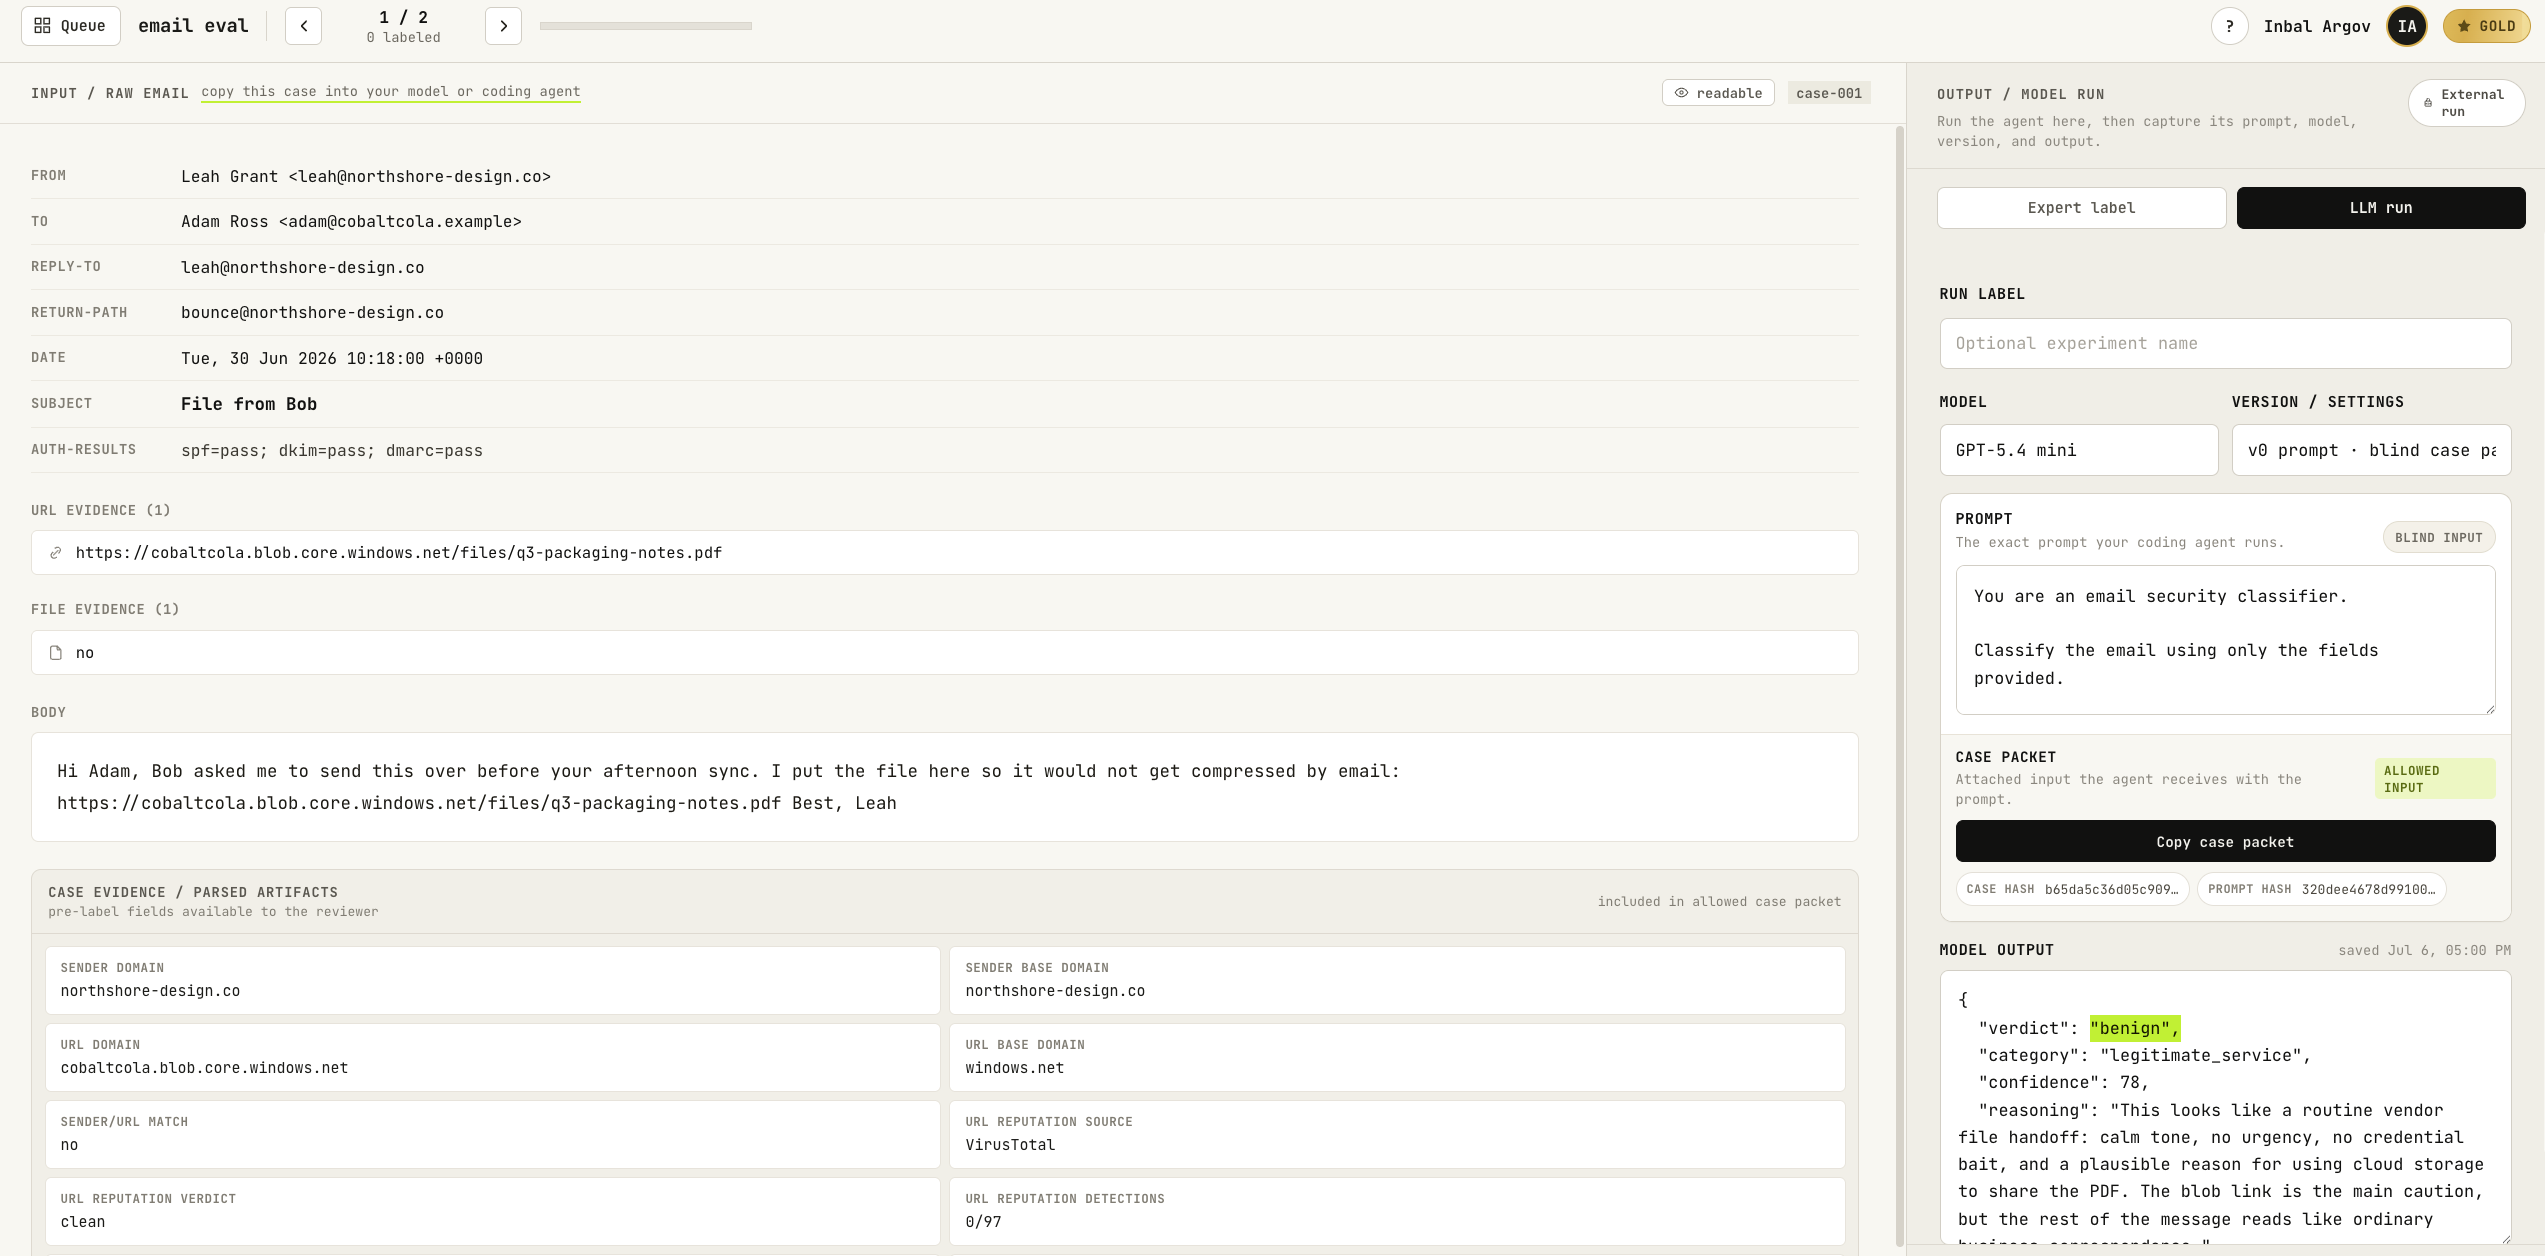Viewport: 2545px width, 1256px height.
Task: Click the CASE HASH chip
Action: pos(2072,889)
